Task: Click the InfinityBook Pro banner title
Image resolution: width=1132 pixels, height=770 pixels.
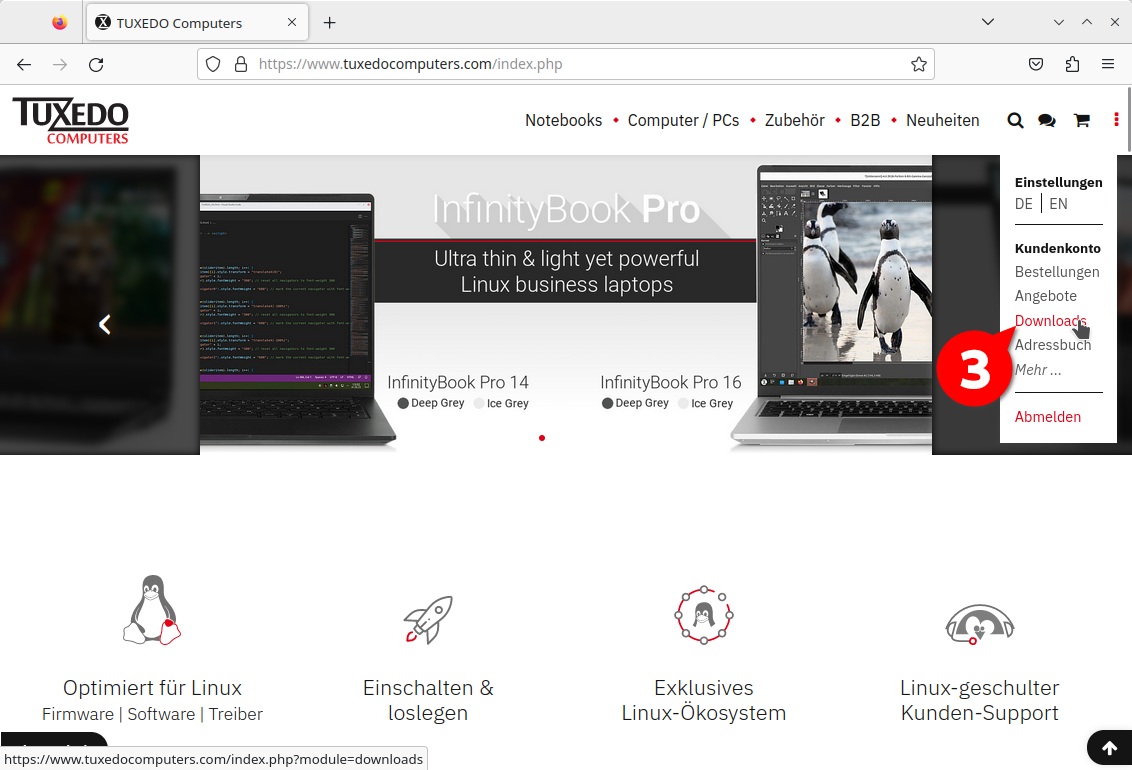Action: [x=566, y=210]
